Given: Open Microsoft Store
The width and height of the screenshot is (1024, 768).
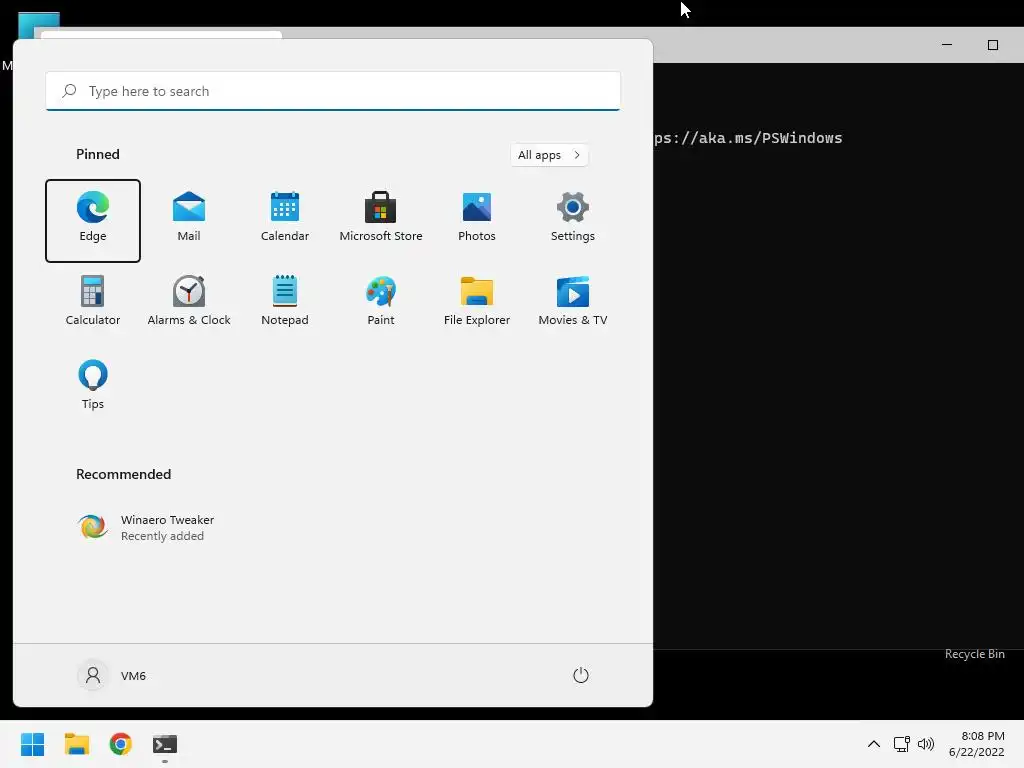Looking at the screenshot, I should pos(381,221).
